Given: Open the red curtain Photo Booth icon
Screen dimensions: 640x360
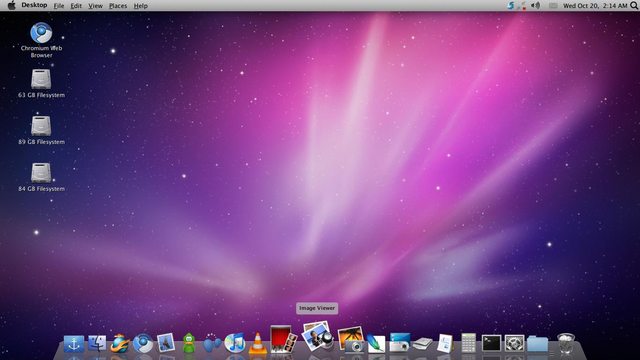Looking at the screenshot, I should point(283,339).
